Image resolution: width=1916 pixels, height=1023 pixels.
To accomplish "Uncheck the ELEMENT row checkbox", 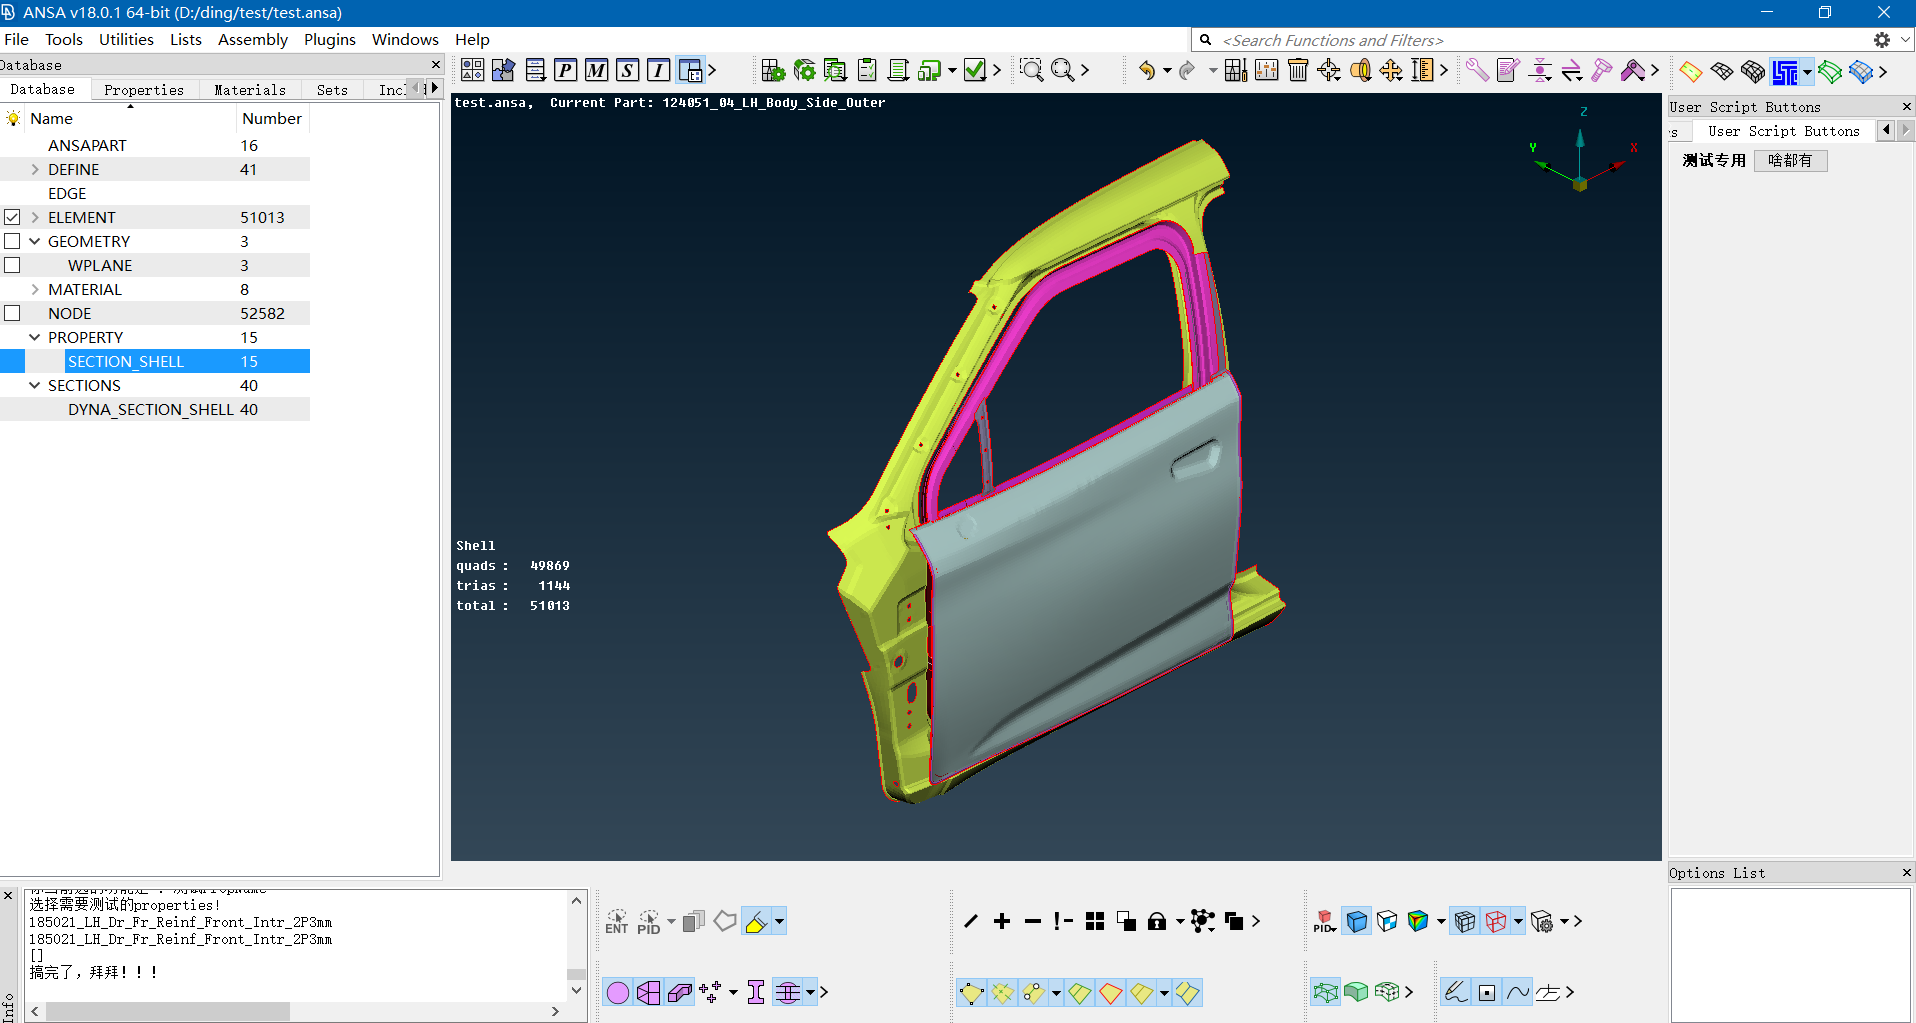I will 12,217.
